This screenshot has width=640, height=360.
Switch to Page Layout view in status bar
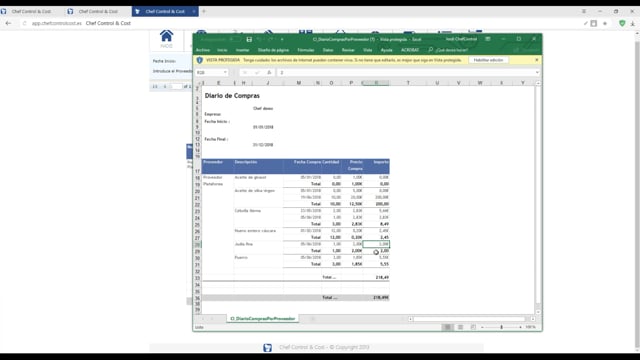point(460,327)
